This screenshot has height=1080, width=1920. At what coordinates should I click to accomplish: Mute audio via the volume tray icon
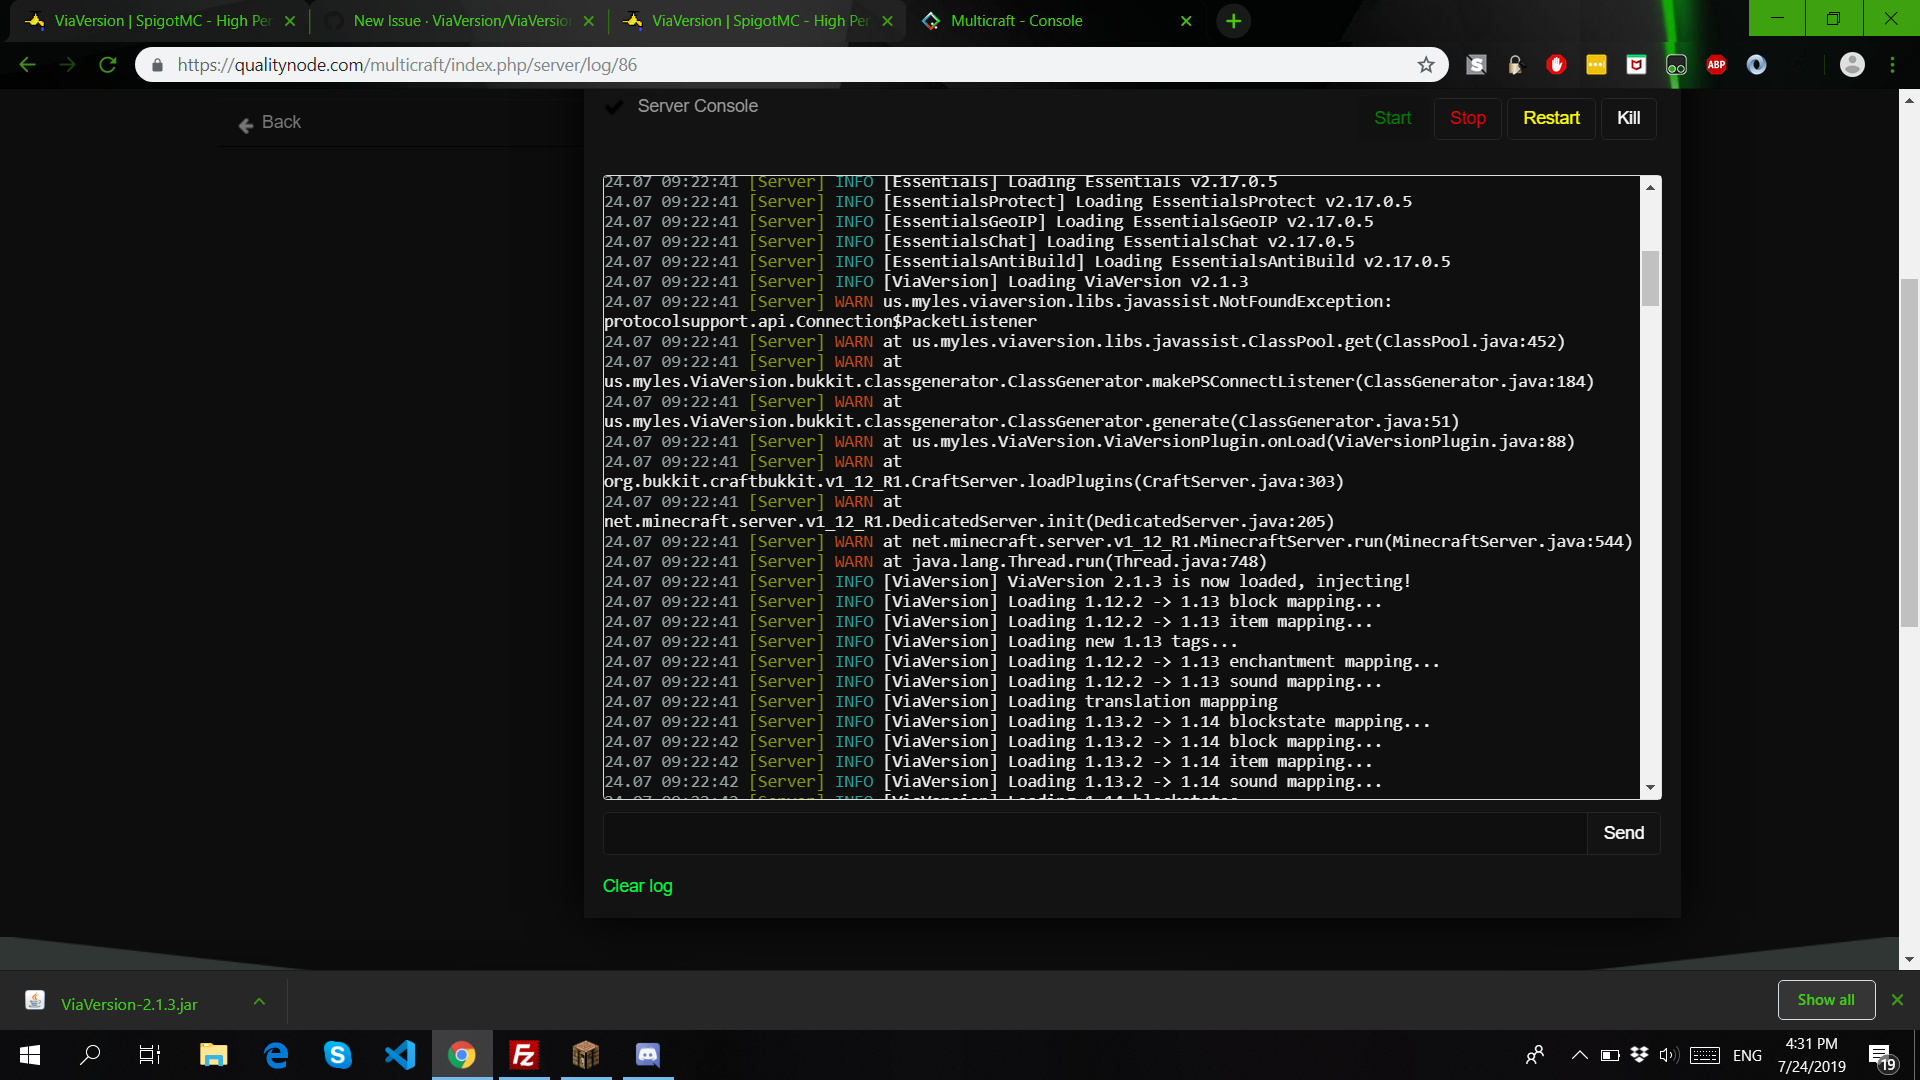coord(1668,1054)
